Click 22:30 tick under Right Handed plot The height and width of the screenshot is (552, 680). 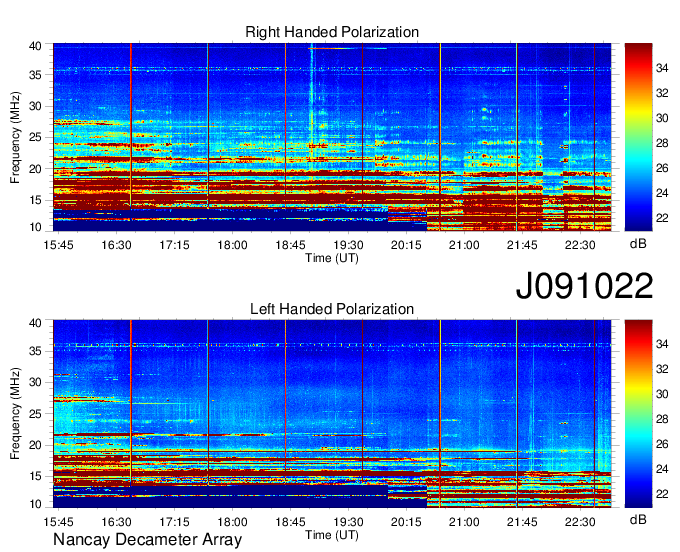point(580,245)
